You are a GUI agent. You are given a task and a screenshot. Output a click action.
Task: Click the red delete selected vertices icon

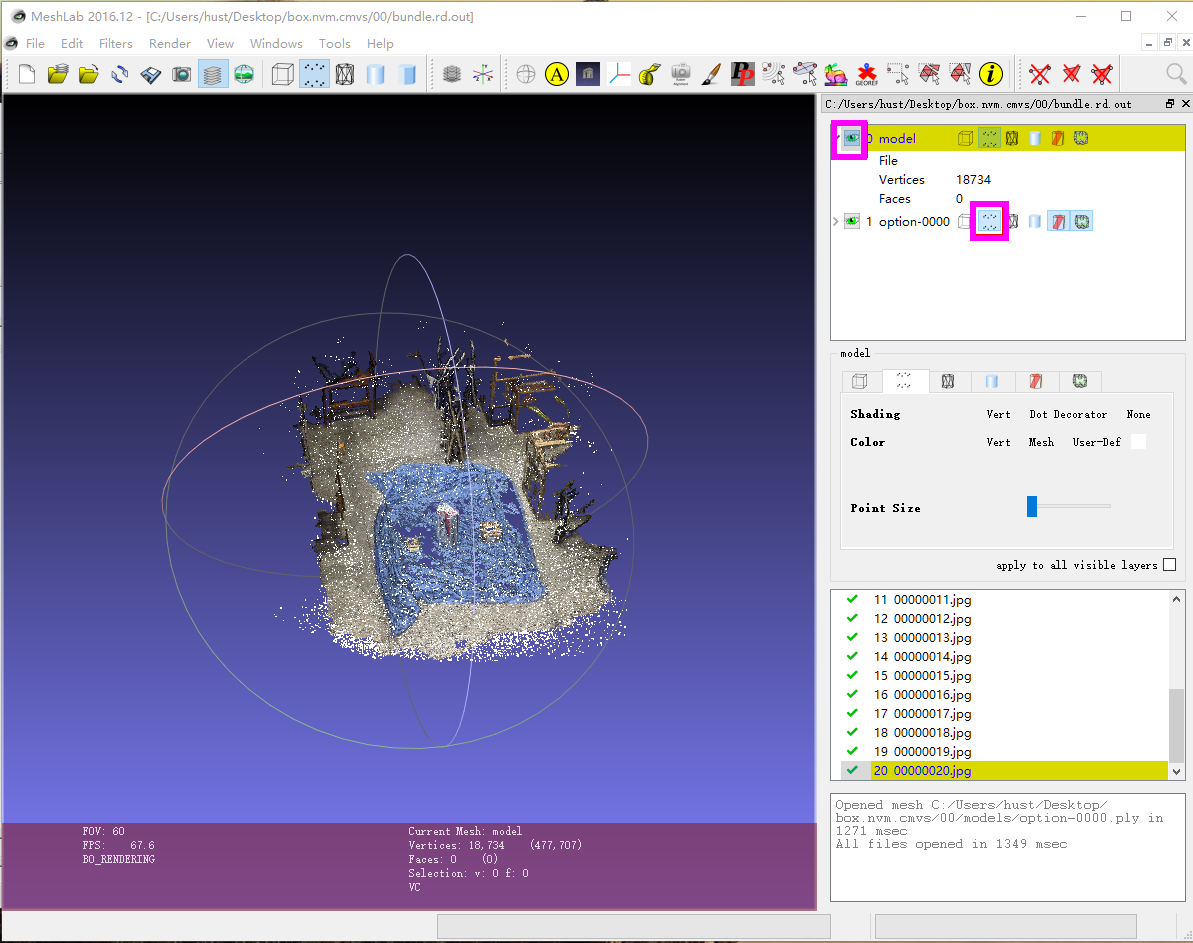pyautogui.click(x=1039, y=74)
